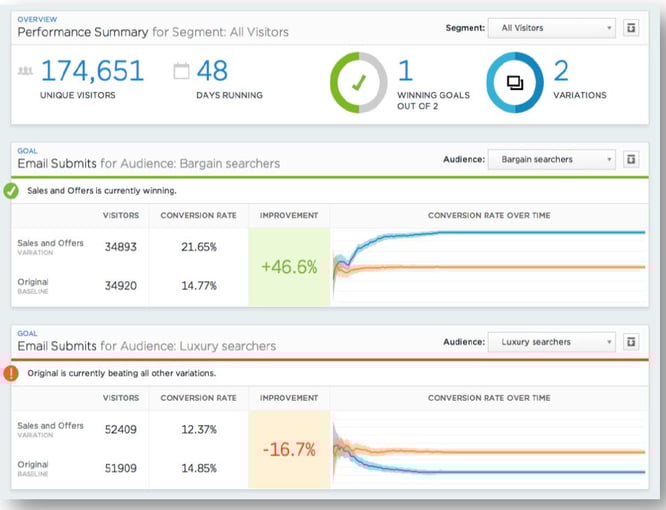Click the 174,651 unique visitors figure
This screenshot has height=510, width=666.
click(92, 70)
